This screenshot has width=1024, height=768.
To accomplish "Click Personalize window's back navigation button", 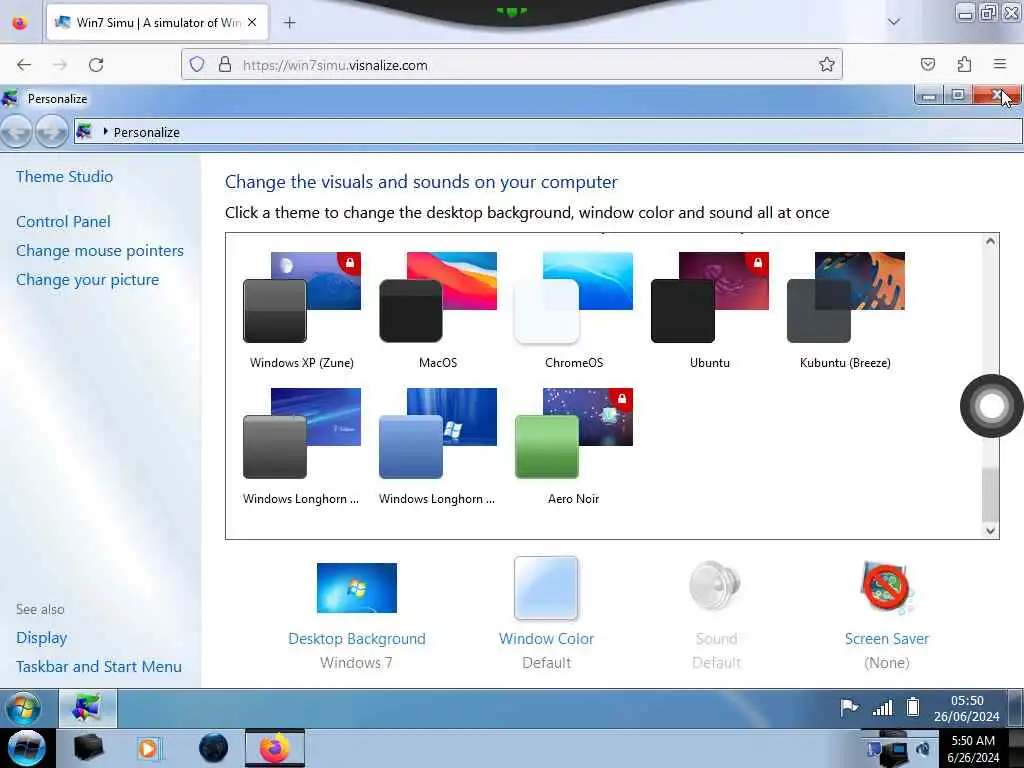I will click(x=17, y=132).
